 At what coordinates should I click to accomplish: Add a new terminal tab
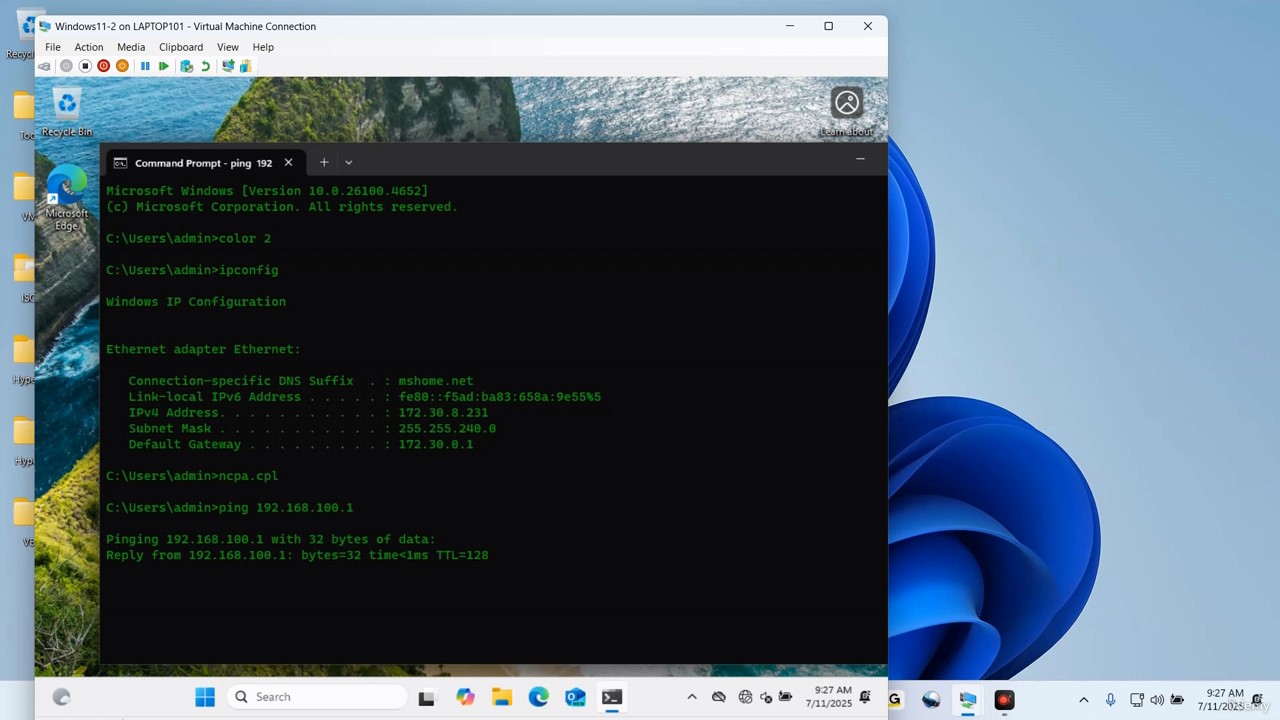[x=323, y=162]
